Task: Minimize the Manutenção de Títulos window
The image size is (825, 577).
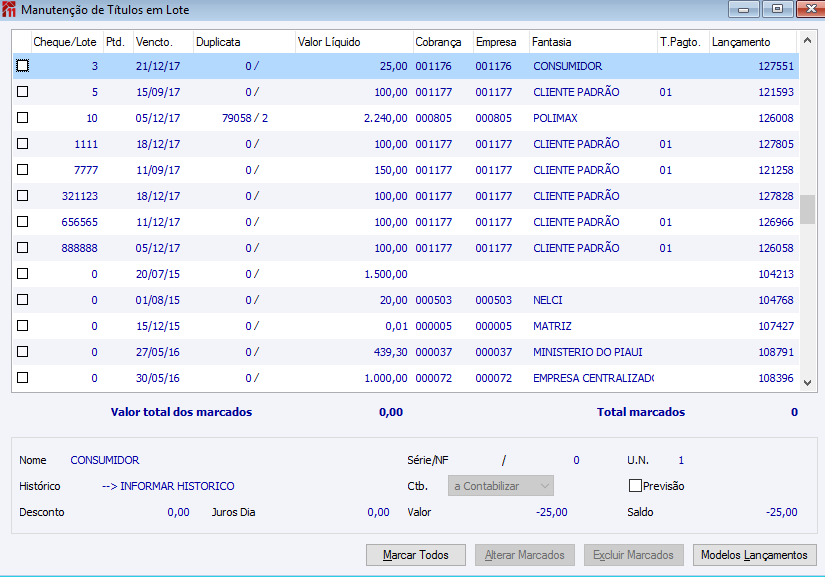Action: tap(743, 9)
